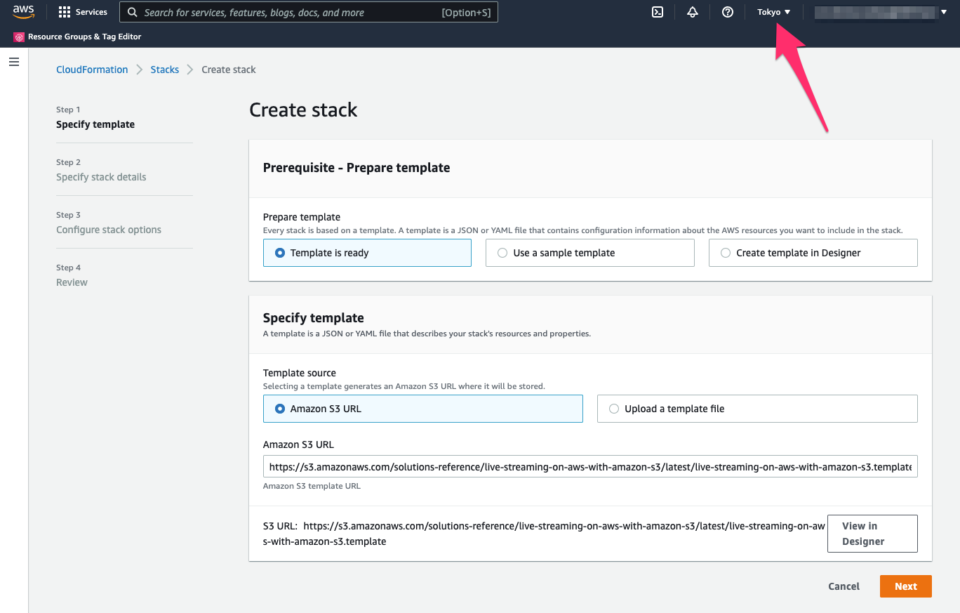The width and height of the screenshot is (960, 613).
Task: Click the CloudFormation breadcrumb link
Action: point(92,69)
